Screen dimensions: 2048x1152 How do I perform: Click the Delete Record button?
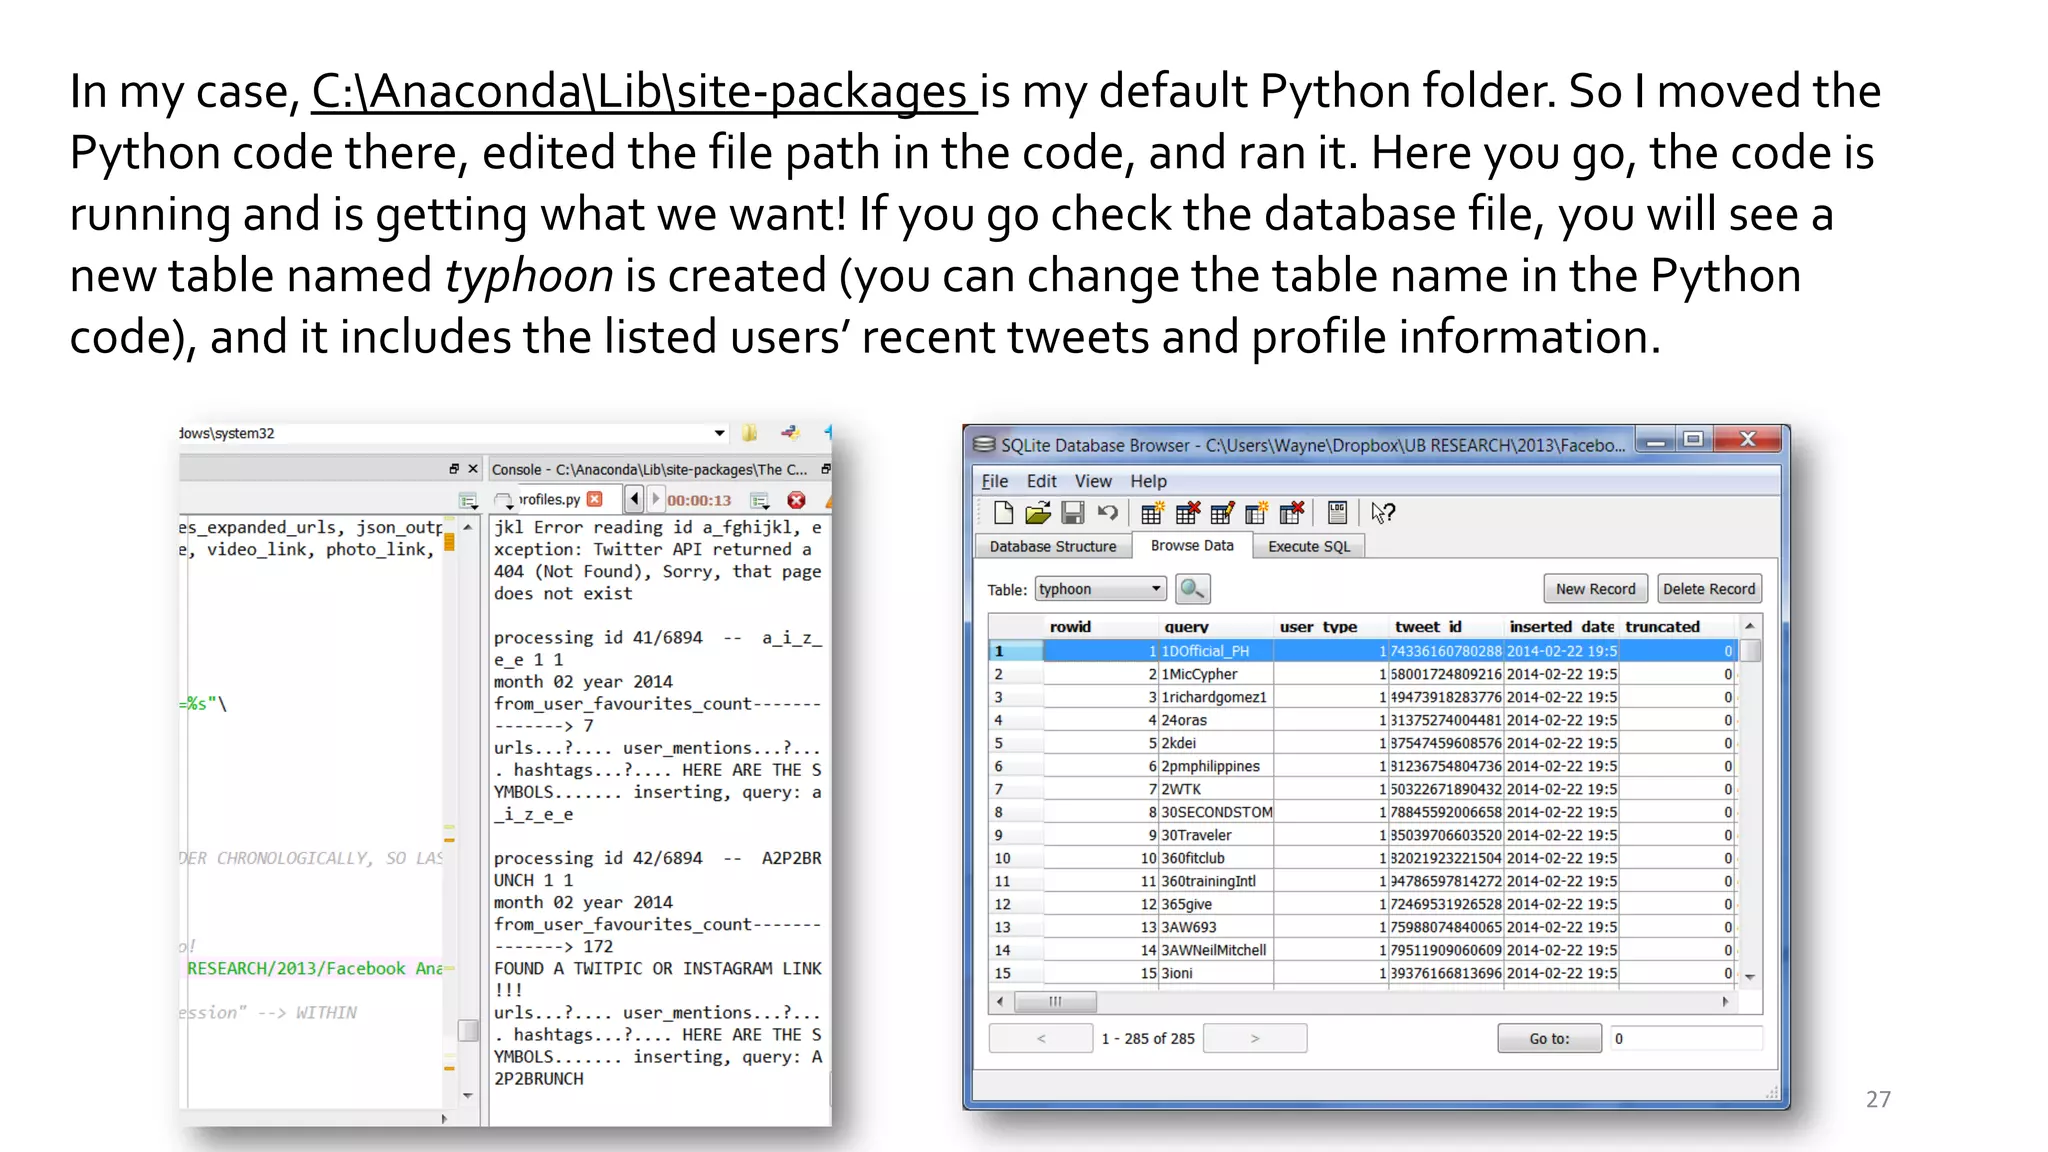[1709, 589]
